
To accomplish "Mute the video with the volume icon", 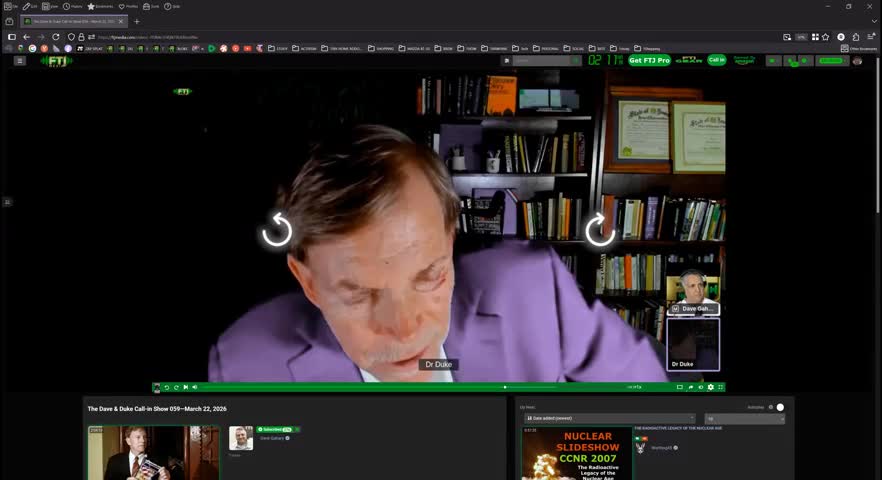I will (x=194, y=387).
